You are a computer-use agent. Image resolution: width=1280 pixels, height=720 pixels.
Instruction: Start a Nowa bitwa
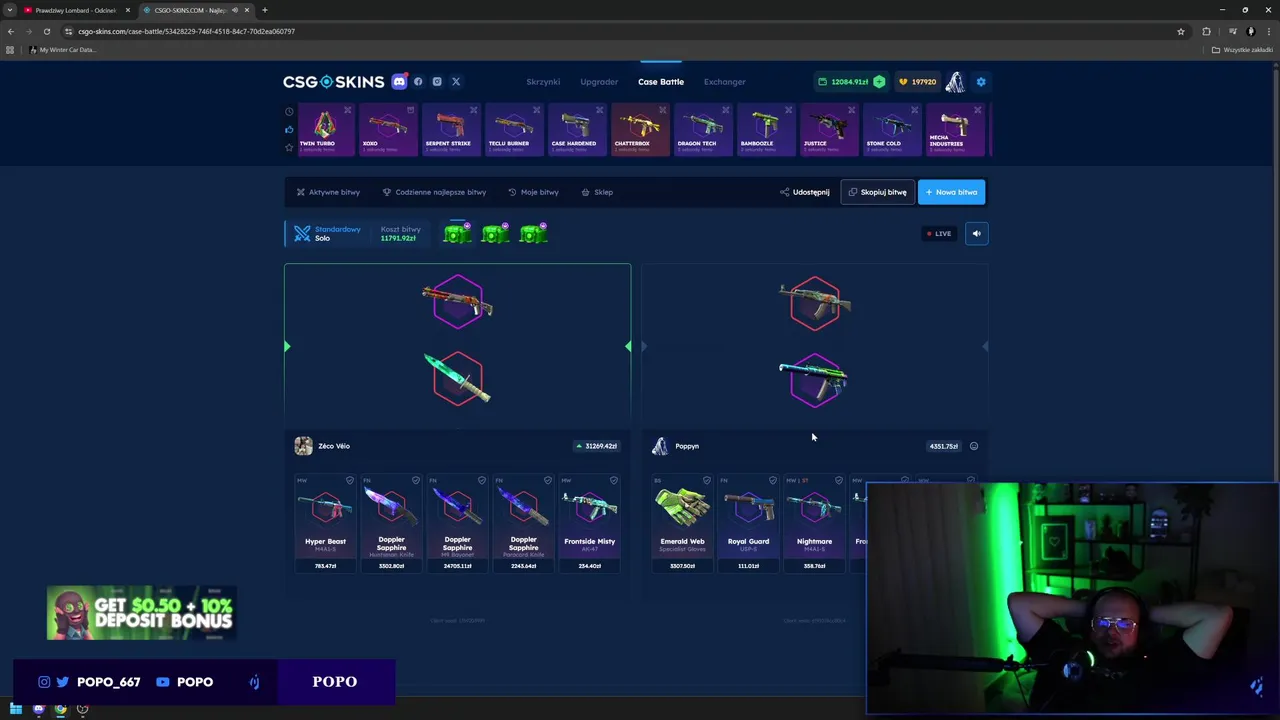tap(952, 192)
